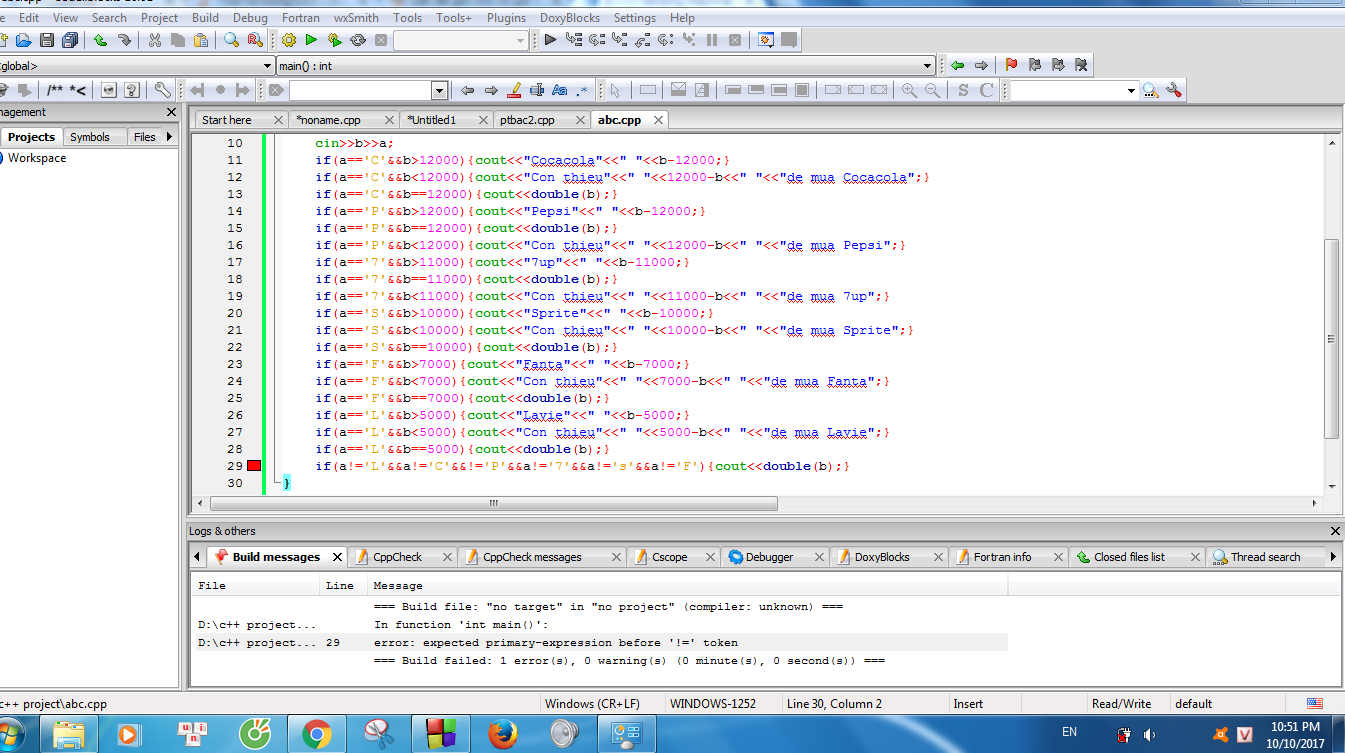The image size is (1345, 753).
Task: Toggle incremental search Highlight option
Action: click(x=514, y=90)
